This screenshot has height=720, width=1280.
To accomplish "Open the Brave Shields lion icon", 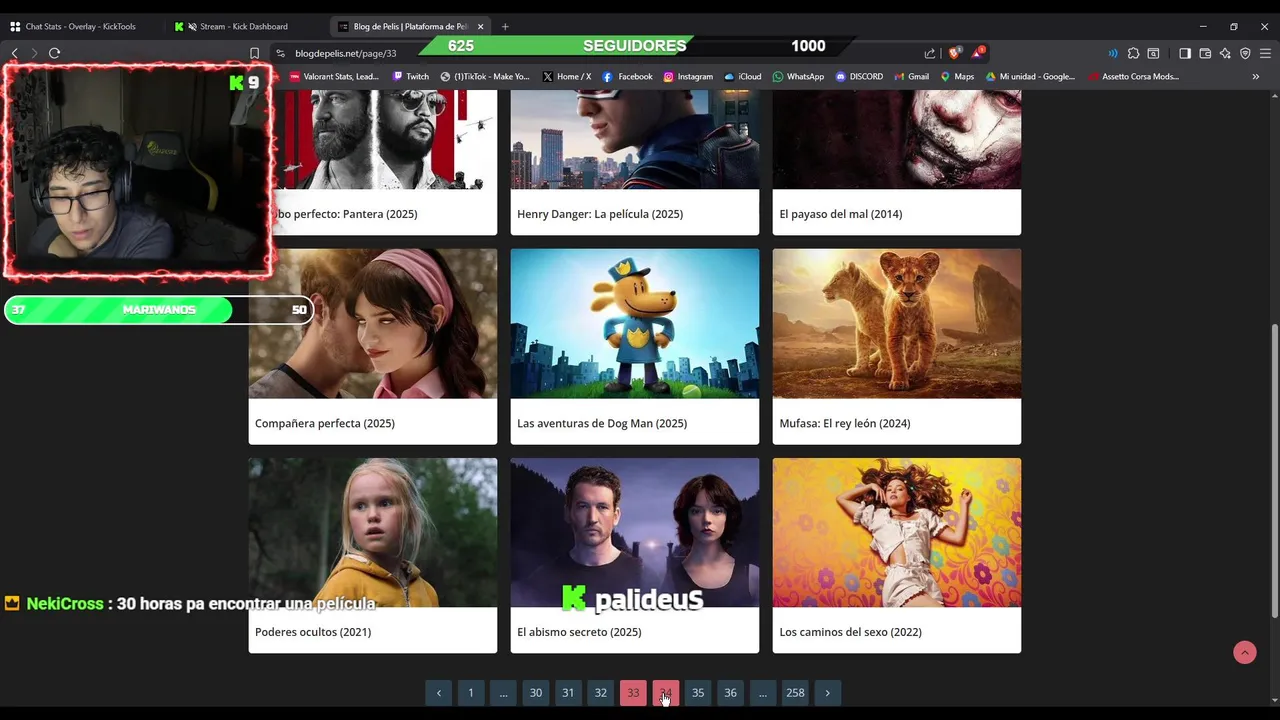I will [955, 53].
